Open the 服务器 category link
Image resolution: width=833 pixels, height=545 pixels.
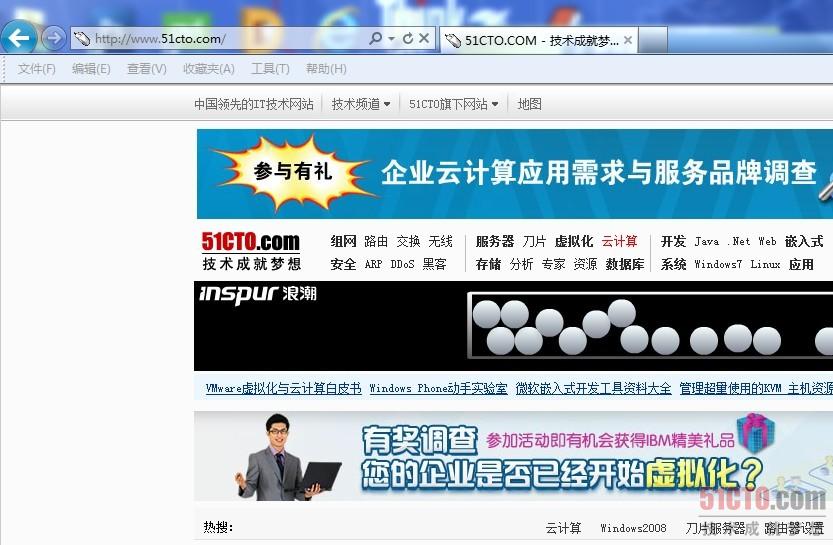(x=495, y=242)
